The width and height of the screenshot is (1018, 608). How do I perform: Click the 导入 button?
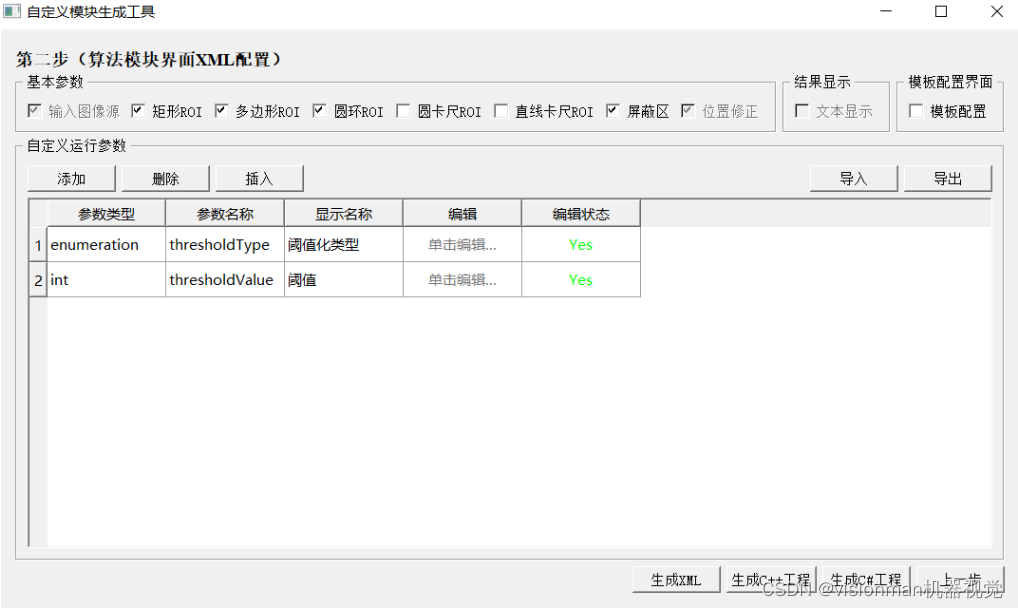tap(853, 177)
